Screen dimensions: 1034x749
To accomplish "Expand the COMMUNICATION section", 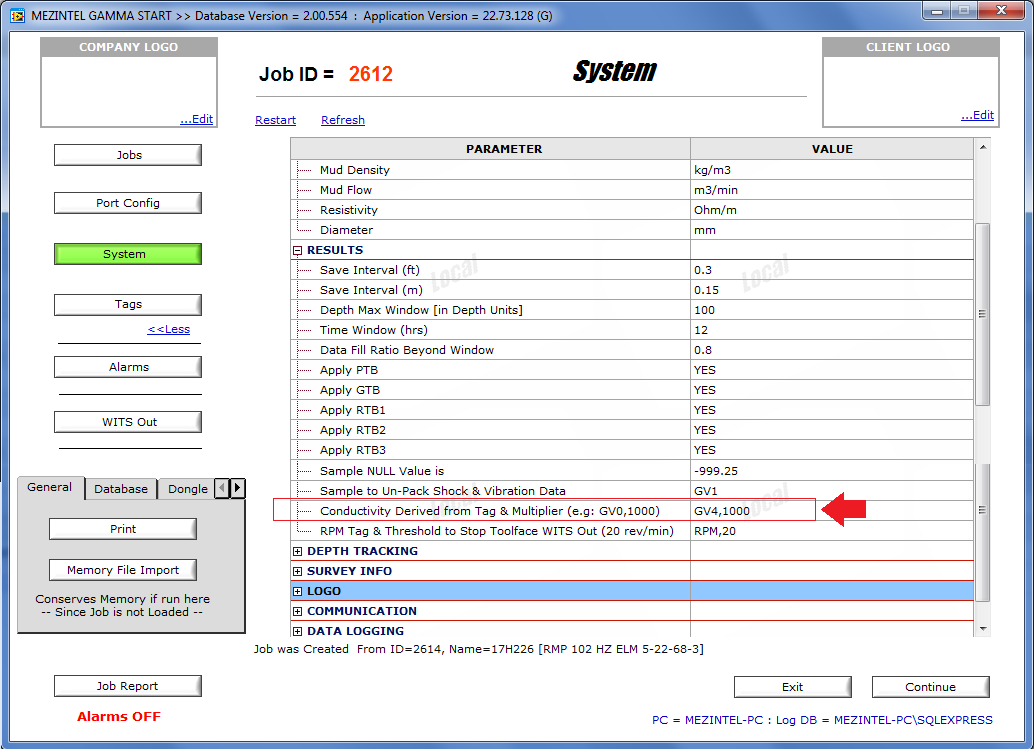I will (x=297, y=611).
